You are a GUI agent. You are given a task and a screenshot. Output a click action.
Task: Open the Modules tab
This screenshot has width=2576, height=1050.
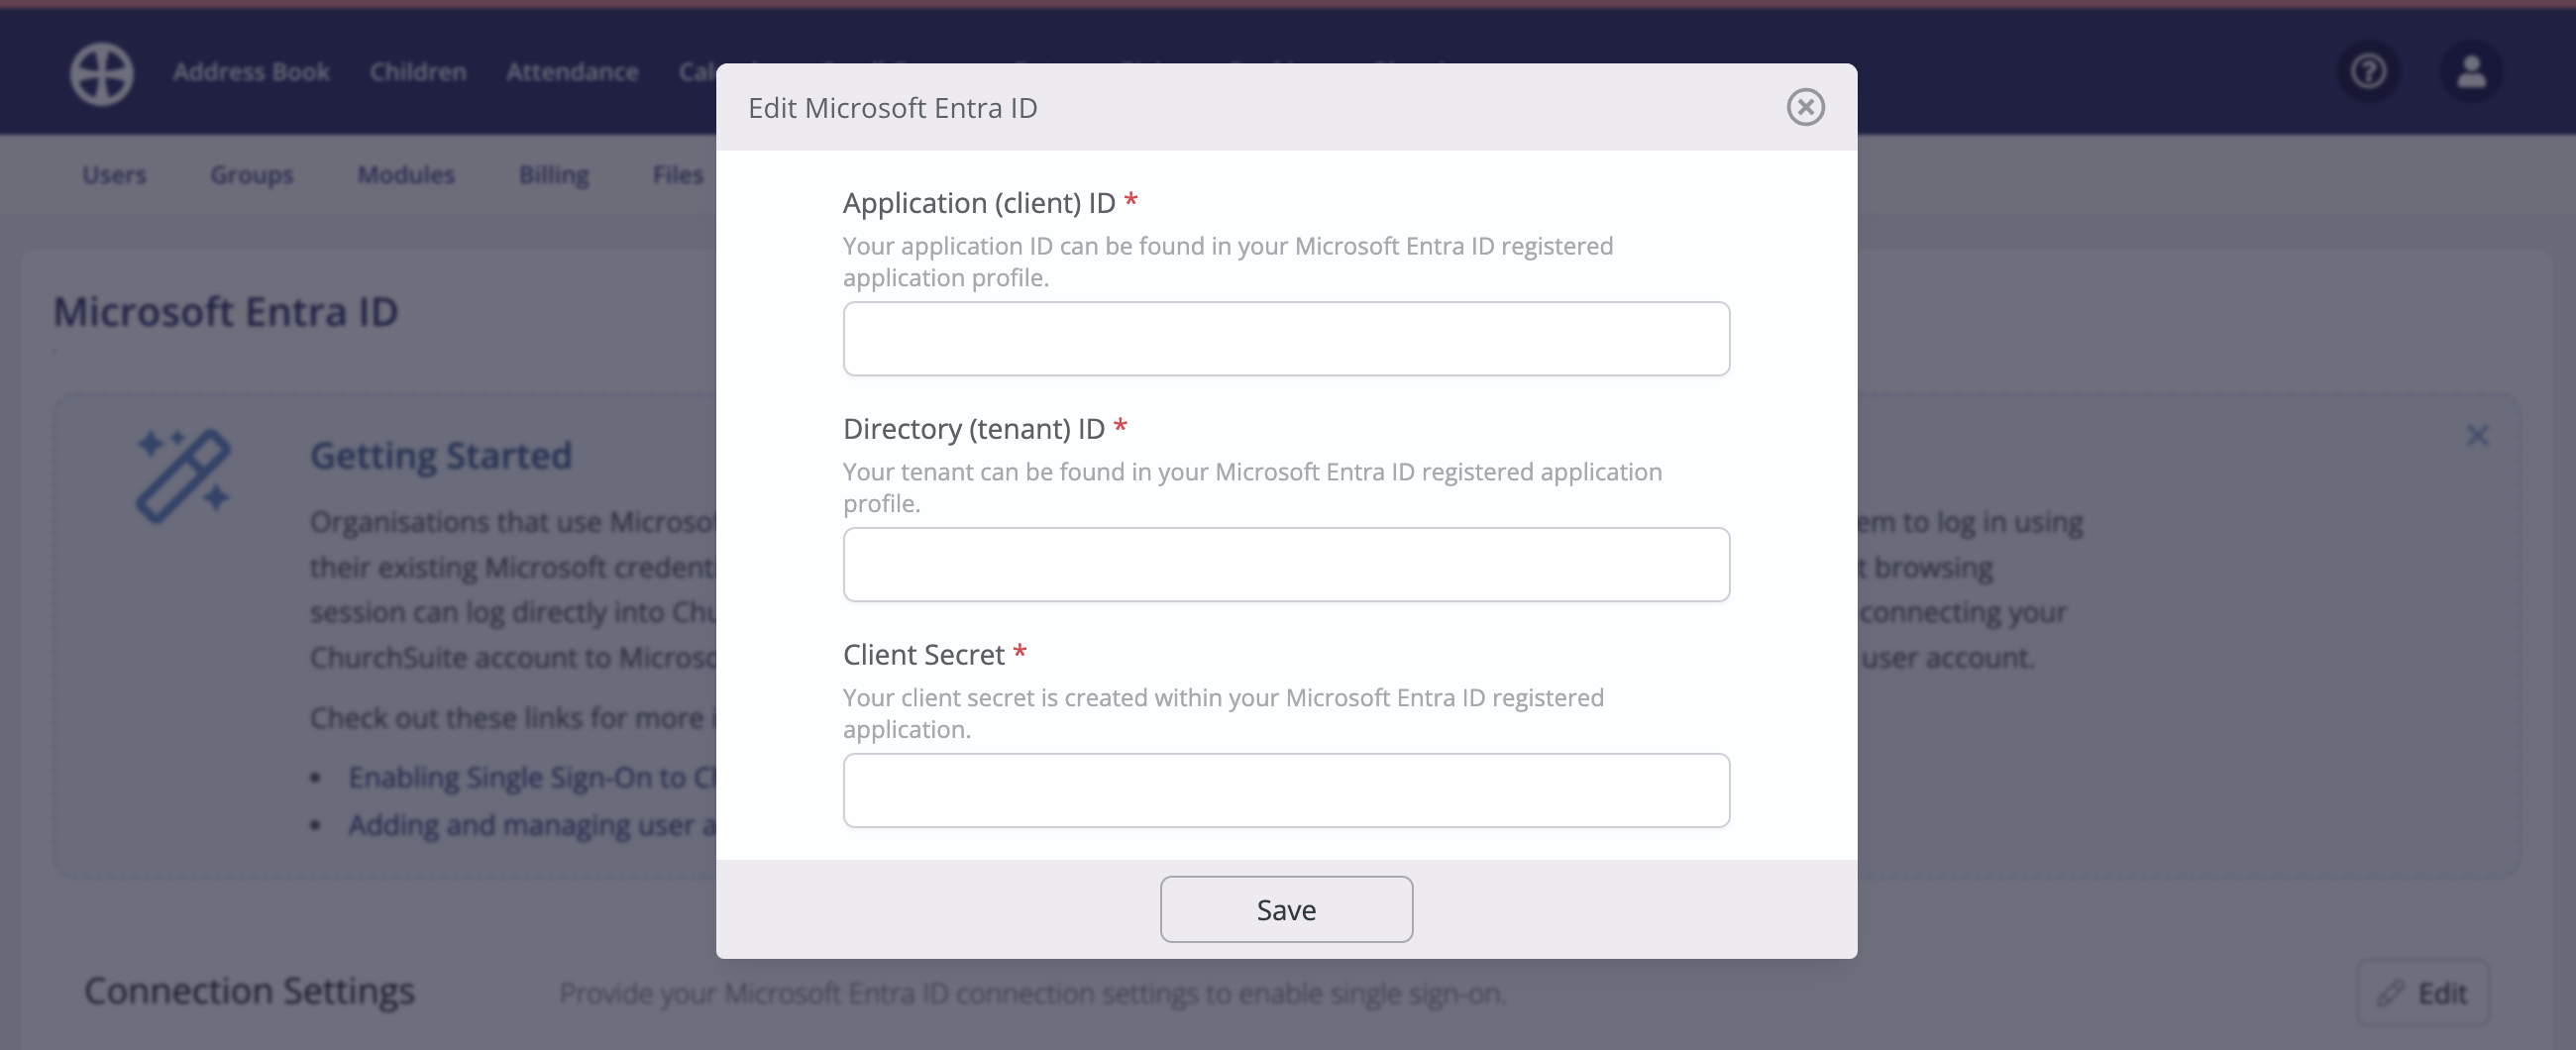click(406, 175)
